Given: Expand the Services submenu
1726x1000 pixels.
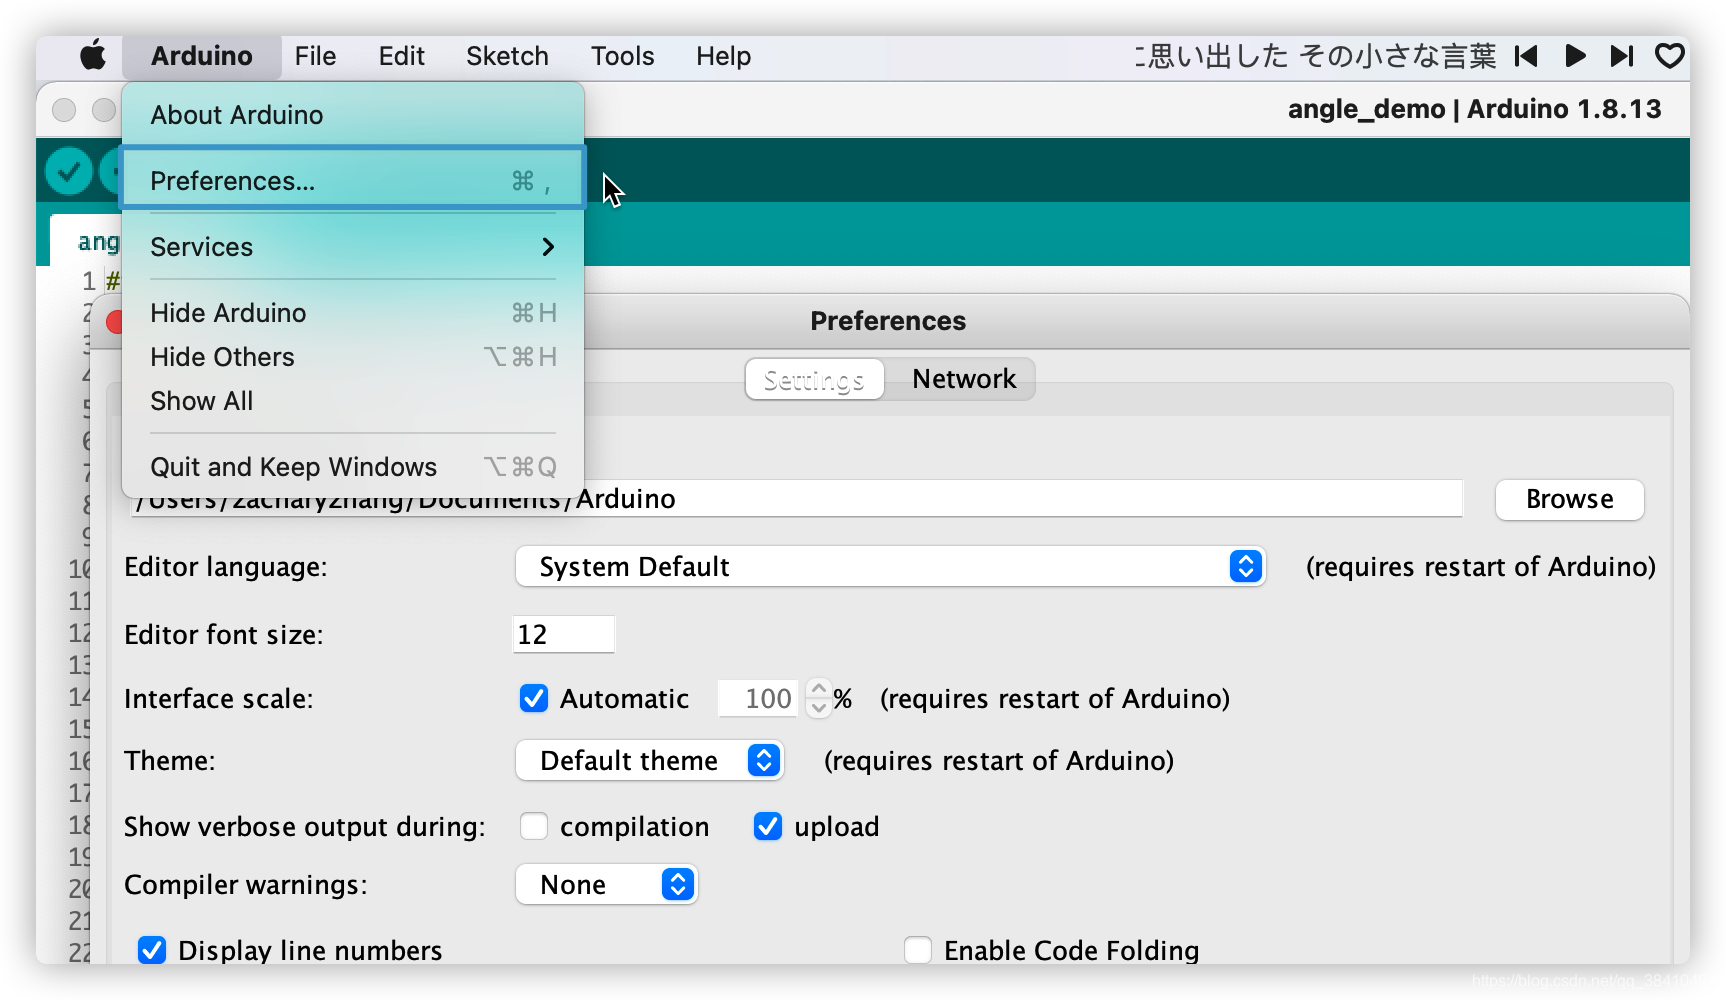Looking at the screenshot, I should (x=353, y=247).
